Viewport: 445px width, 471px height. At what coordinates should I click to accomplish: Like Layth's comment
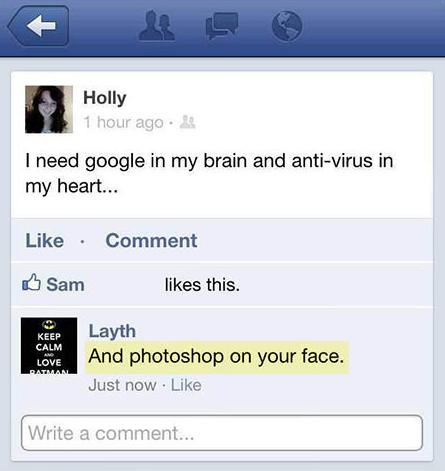click(x=186, y=385)
